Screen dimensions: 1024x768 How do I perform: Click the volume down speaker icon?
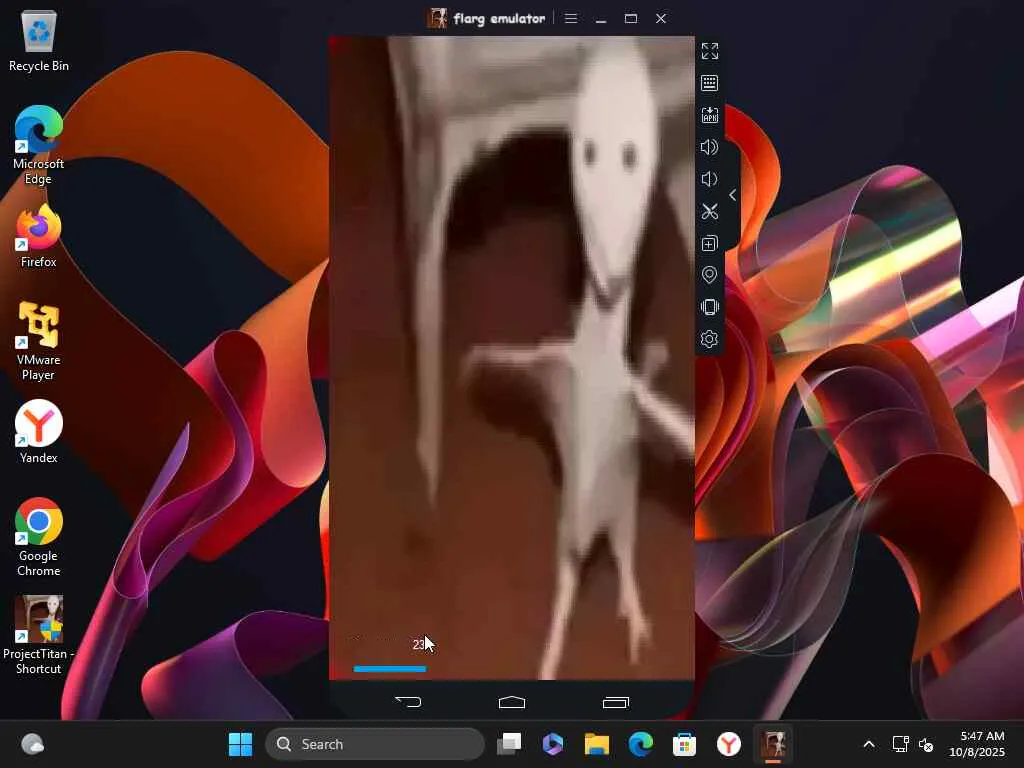tap(709, 179)
